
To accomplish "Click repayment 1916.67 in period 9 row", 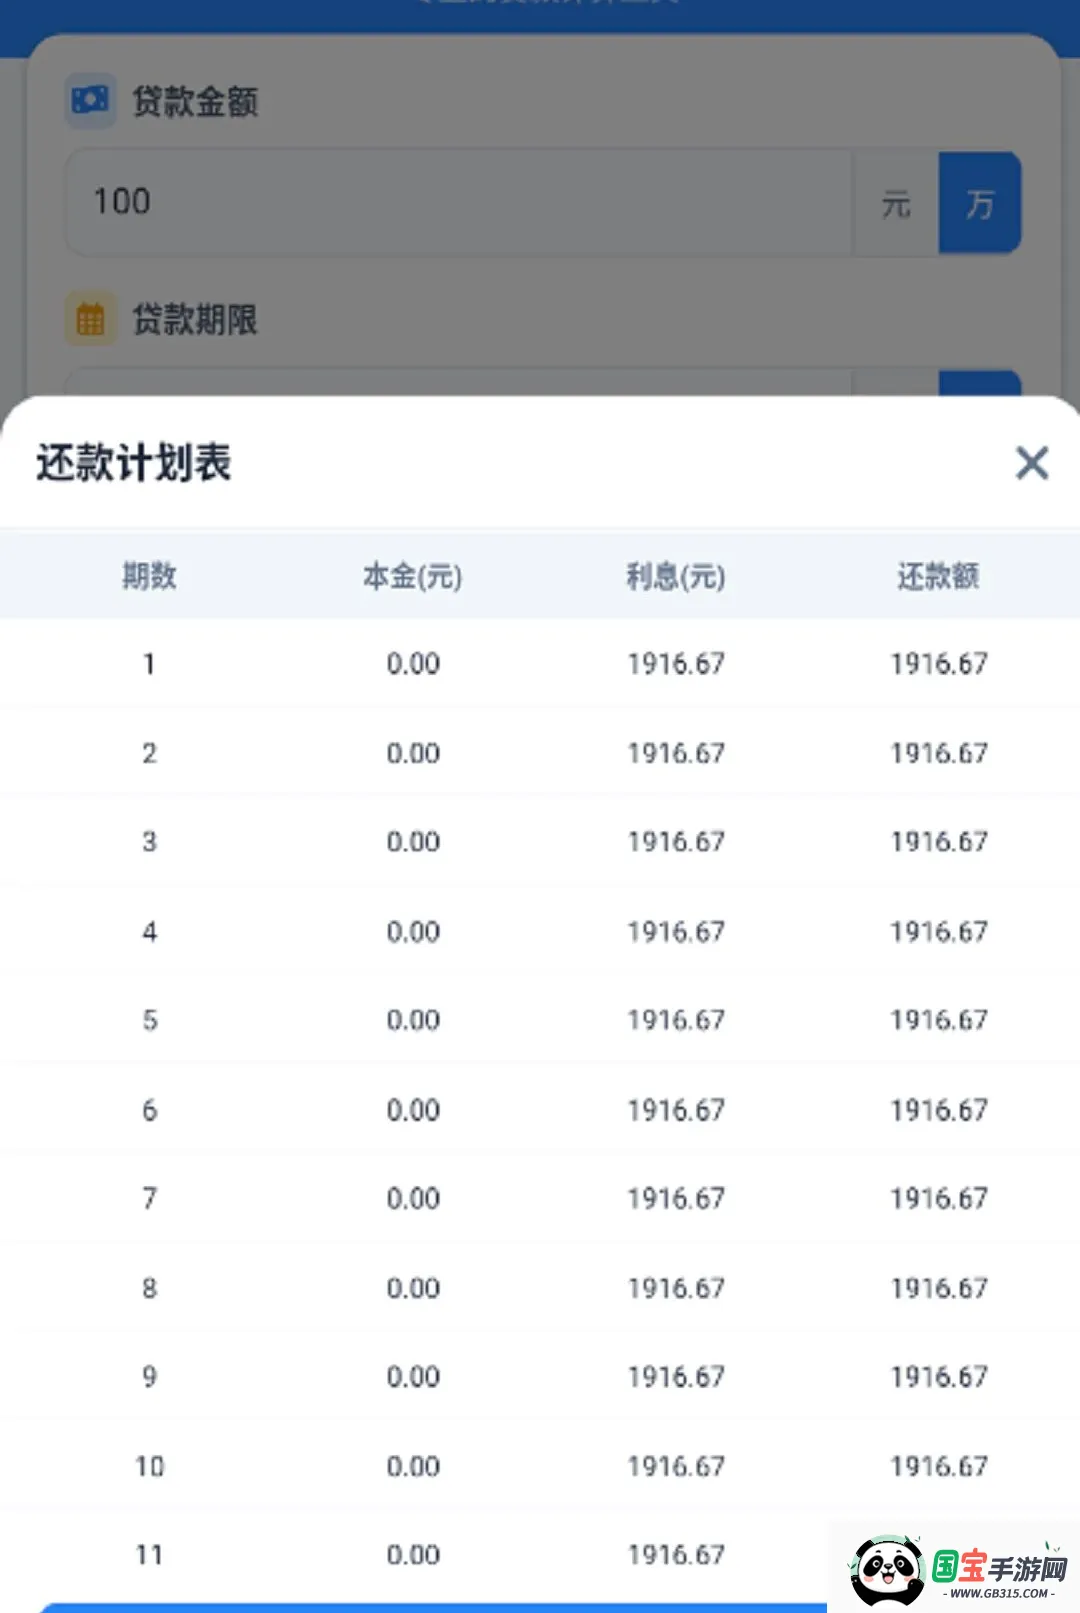I will 939,1377.
